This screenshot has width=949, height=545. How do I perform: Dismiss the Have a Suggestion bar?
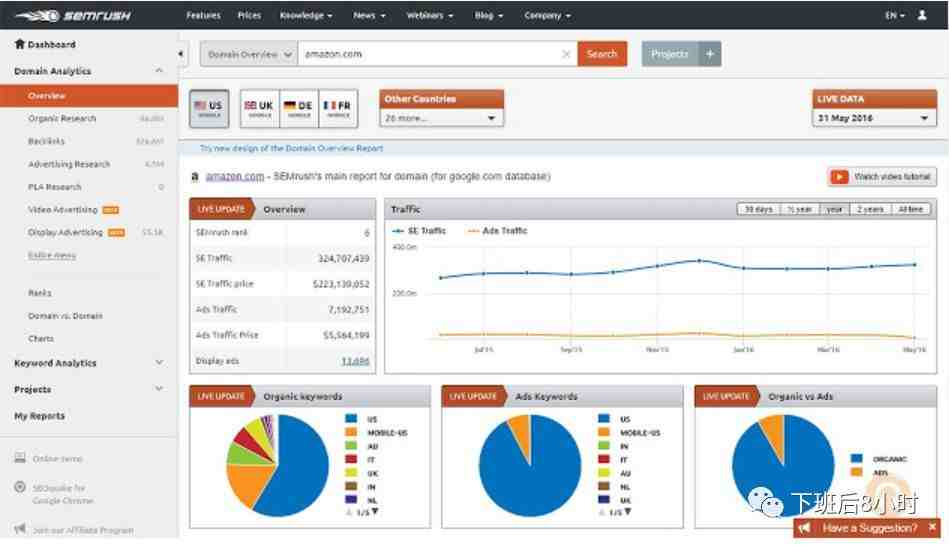point(932,527)
